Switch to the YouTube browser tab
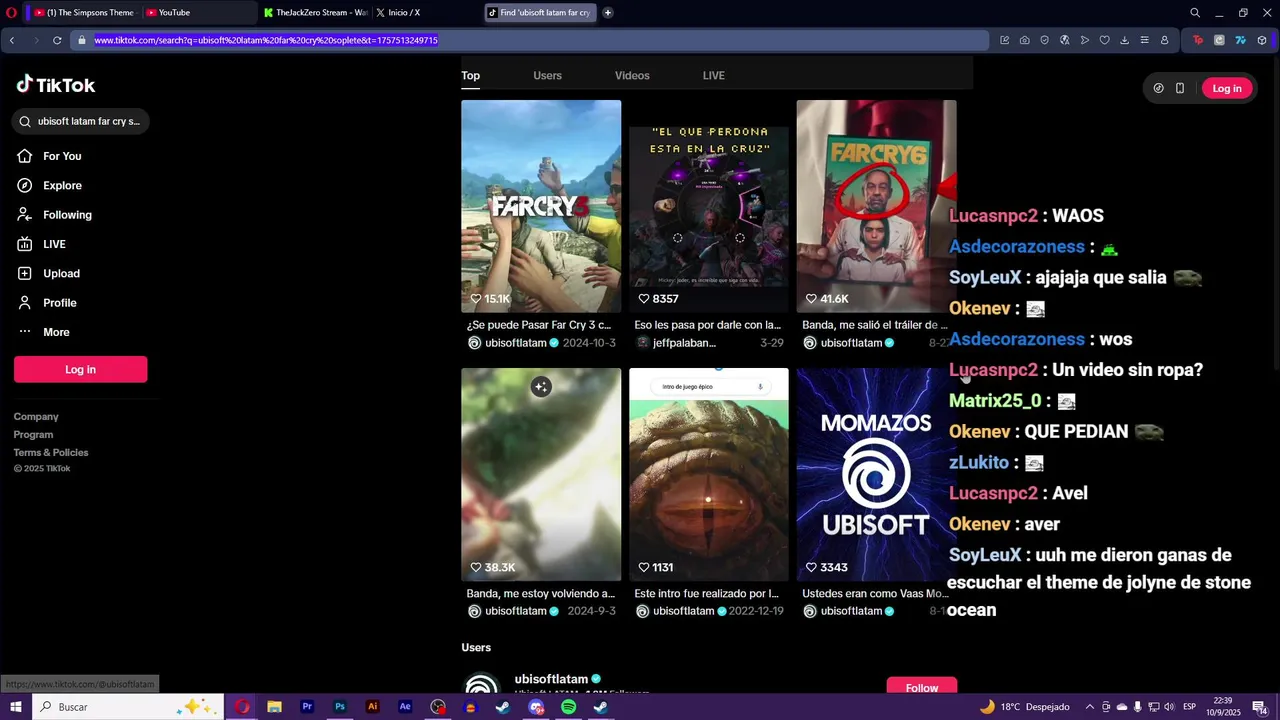The image size is (1280, 720). 196,13
